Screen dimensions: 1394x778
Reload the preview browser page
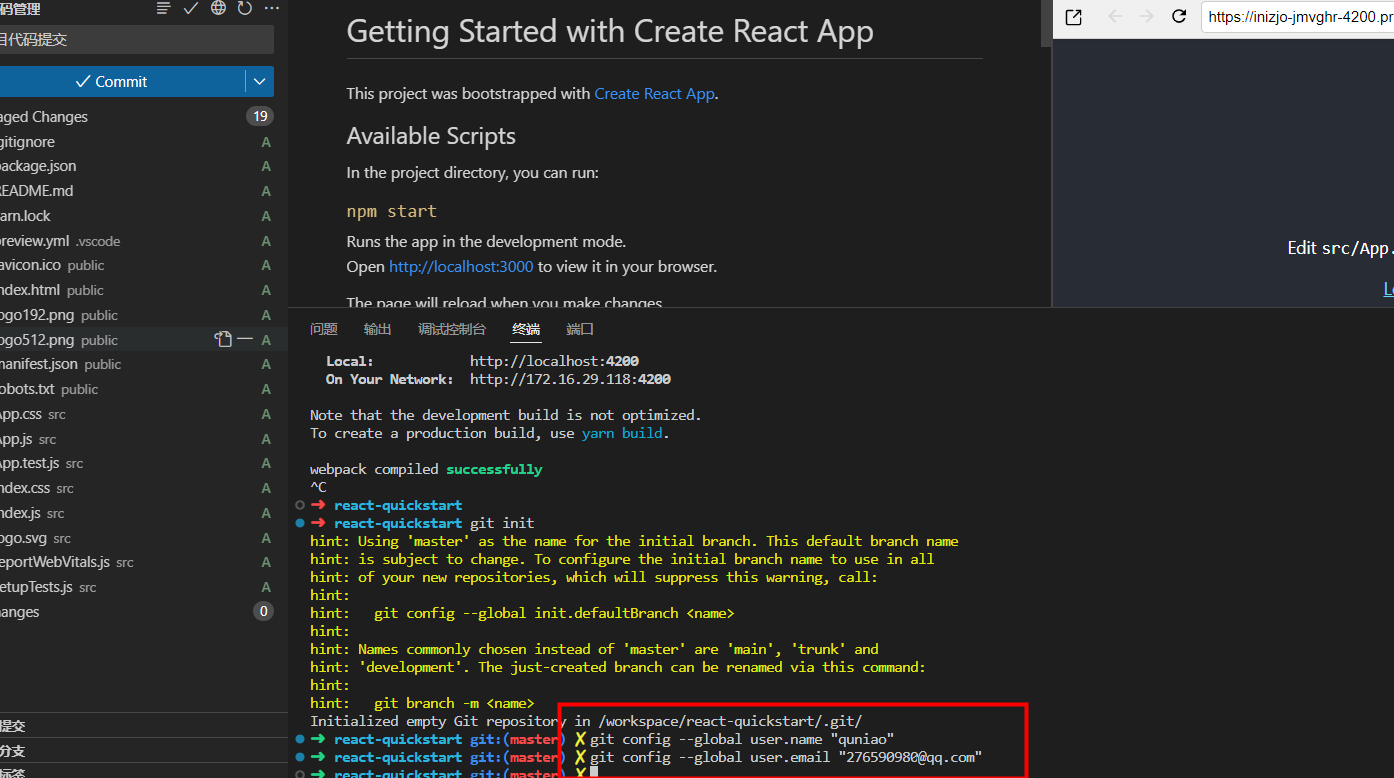click(1179, 17)
